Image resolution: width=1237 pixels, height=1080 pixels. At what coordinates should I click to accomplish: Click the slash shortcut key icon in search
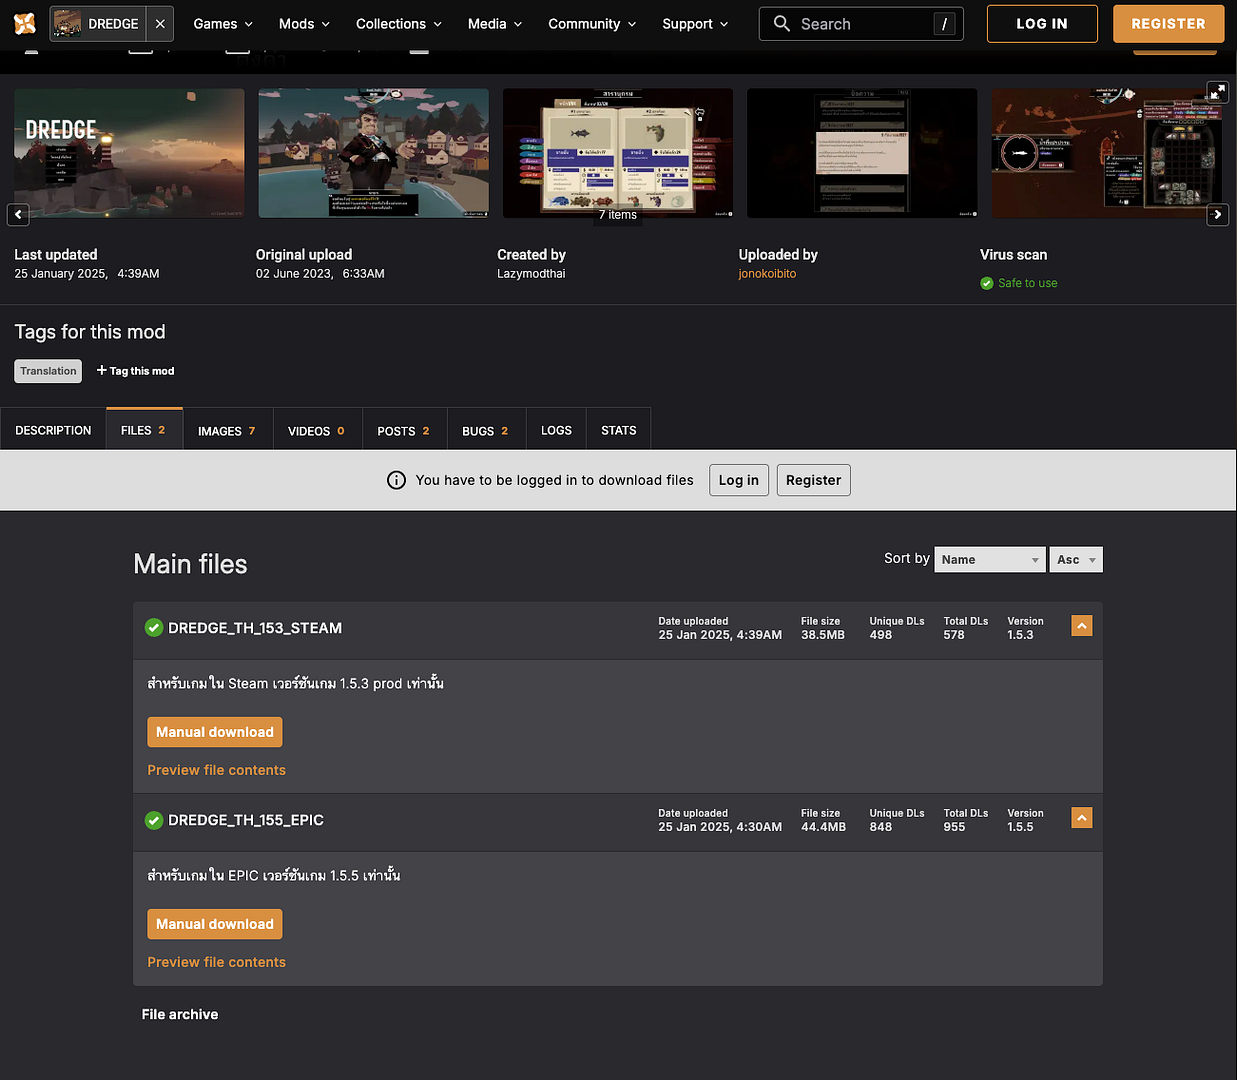click(x=944, y=24)
